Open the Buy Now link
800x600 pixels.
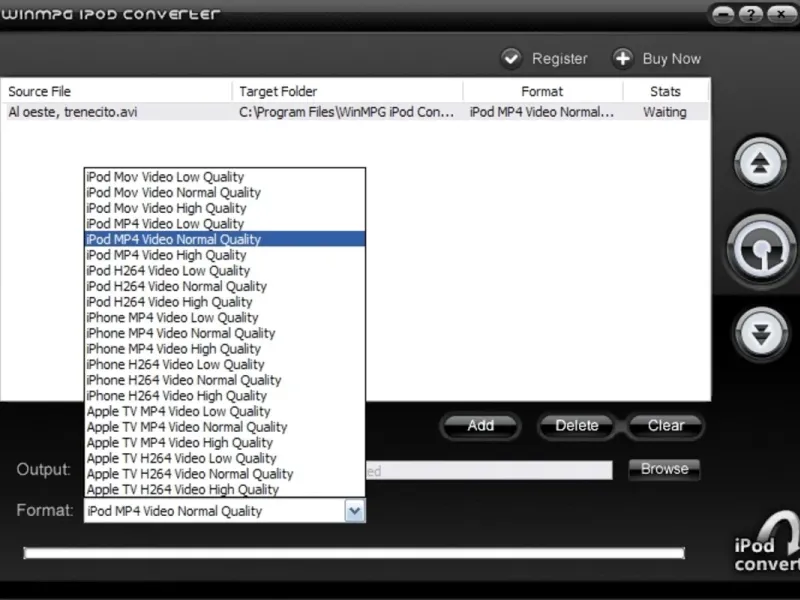[671, 59]
